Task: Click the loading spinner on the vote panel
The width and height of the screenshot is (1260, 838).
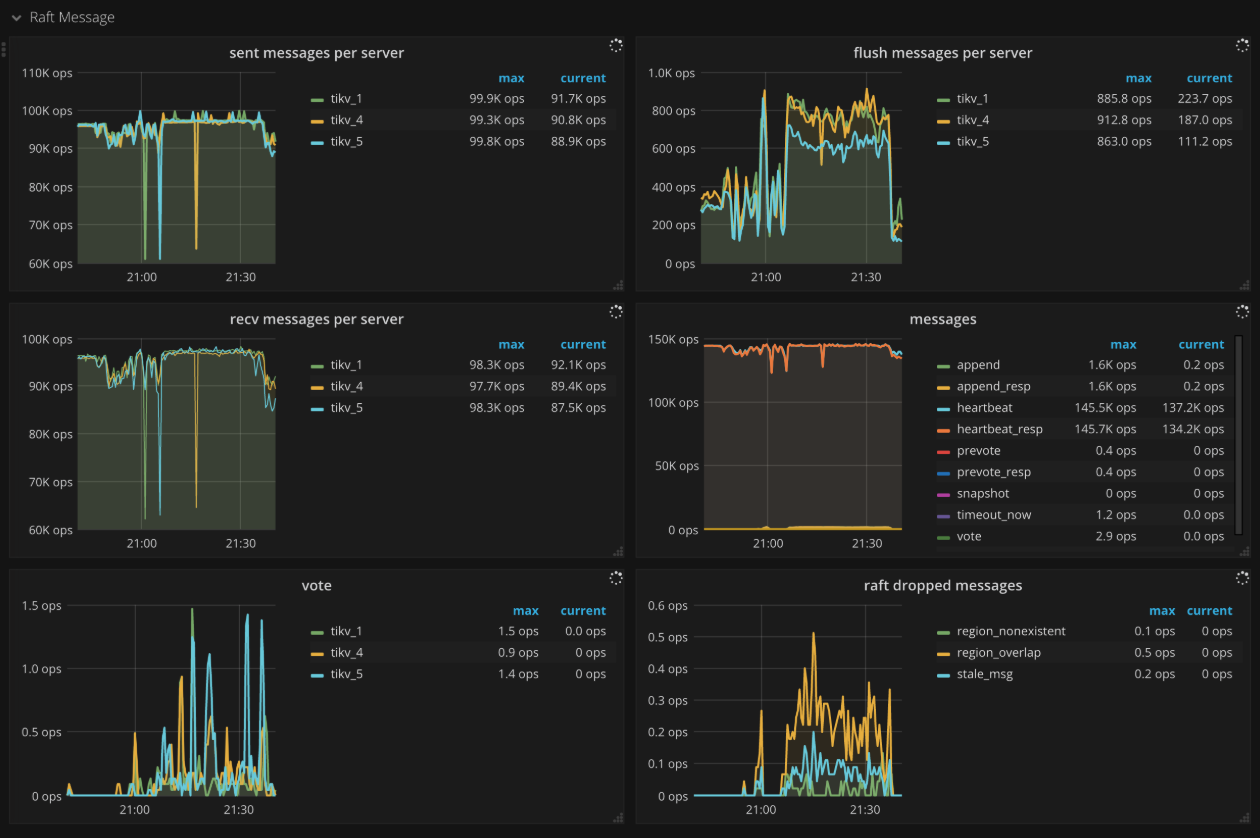Action: point(615,577)
